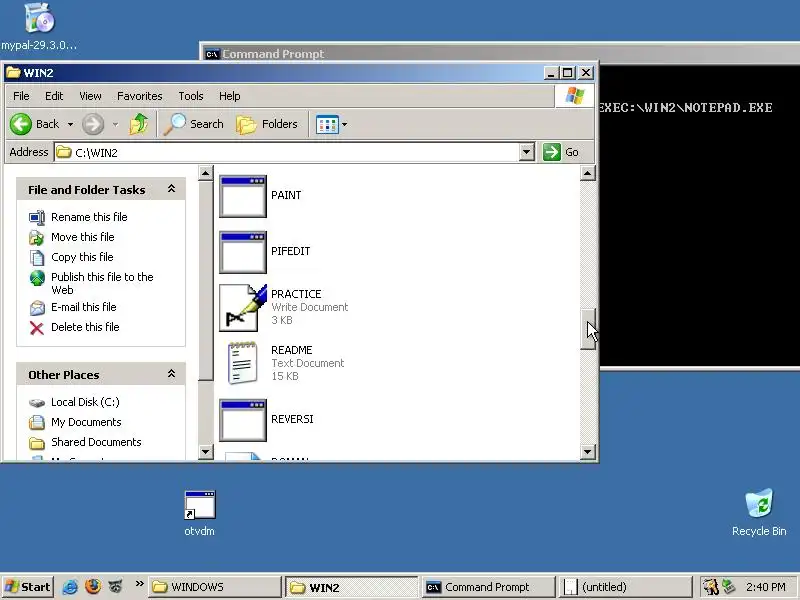Click the Command Prompt window title bar
This screenshot has width=800, height=600.
tap(500, 54)
